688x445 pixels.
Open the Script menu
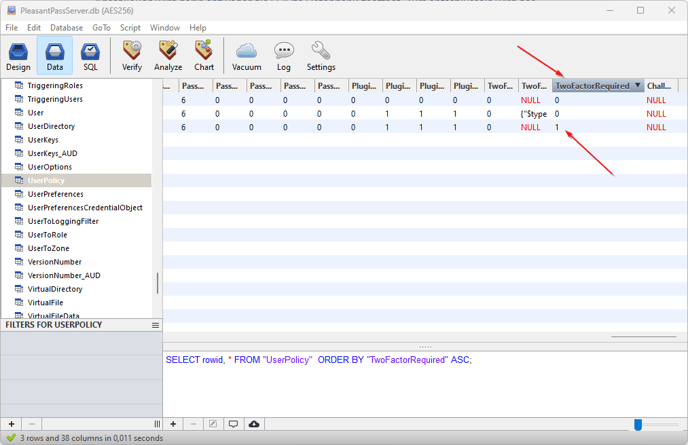[130, 28]
